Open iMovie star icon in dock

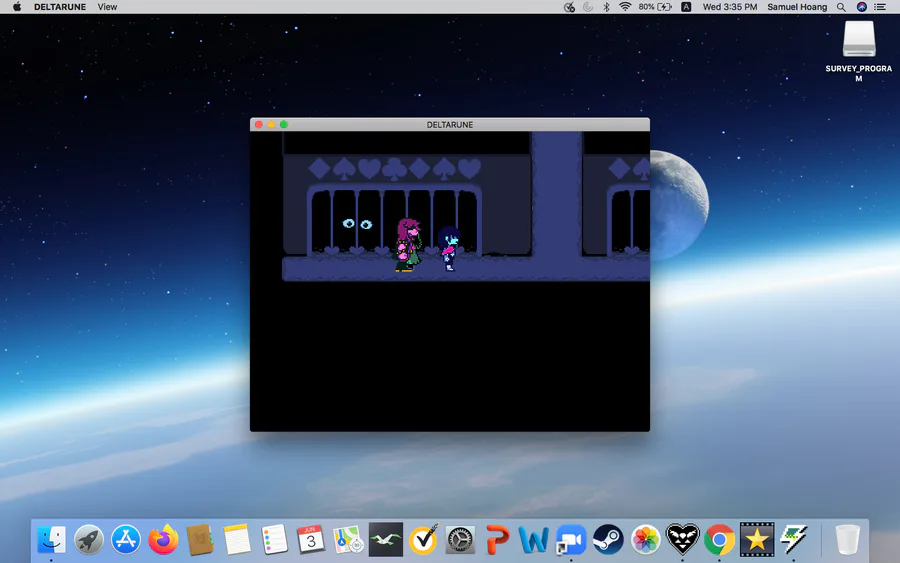pos(757,539)
